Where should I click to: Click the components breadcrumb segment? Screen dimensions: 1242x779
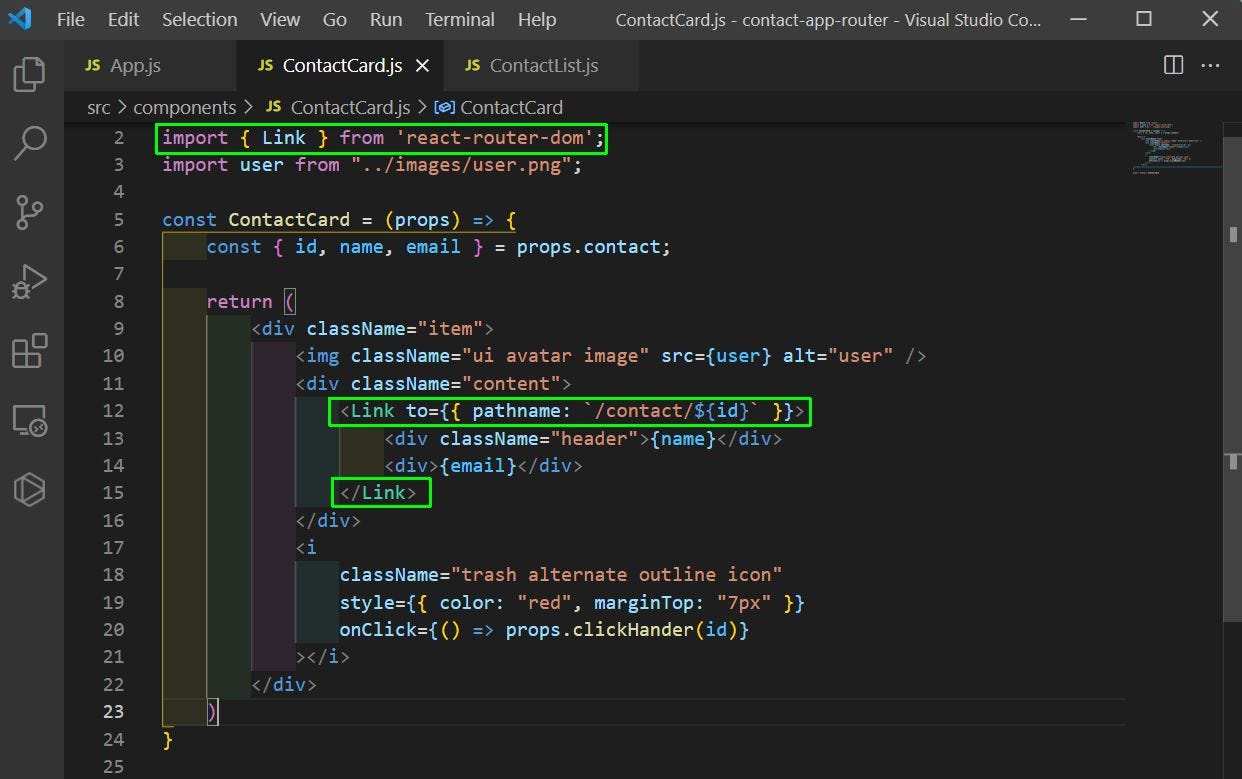click(184, 107)
